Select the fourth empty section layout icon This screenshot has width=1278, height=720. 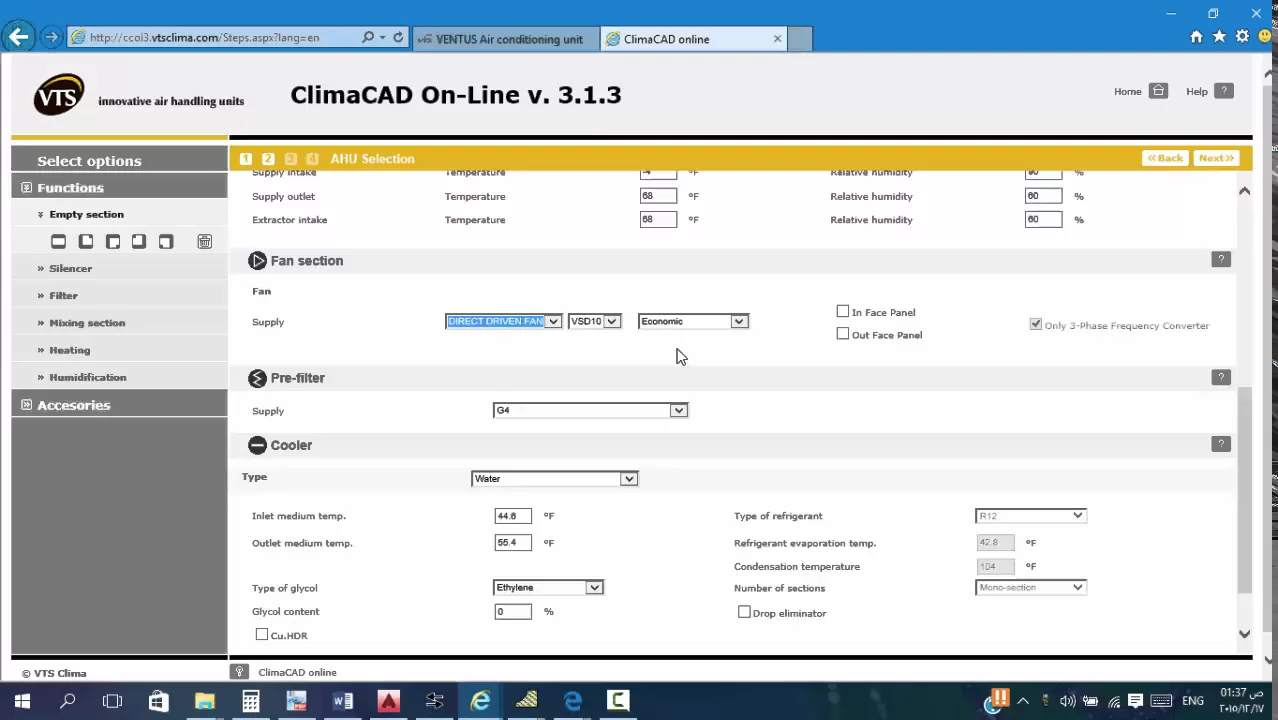point(139,241)
